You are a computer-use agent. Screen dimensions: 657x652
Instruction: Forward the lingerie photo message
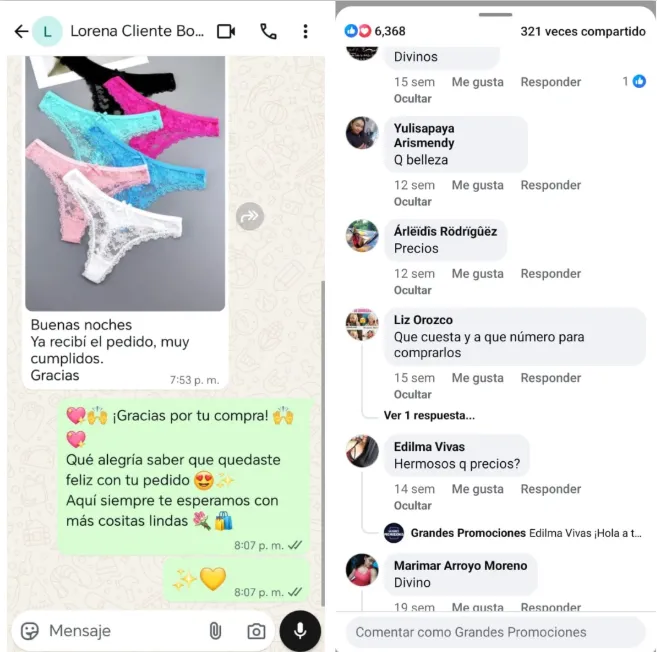click(250, 216)
